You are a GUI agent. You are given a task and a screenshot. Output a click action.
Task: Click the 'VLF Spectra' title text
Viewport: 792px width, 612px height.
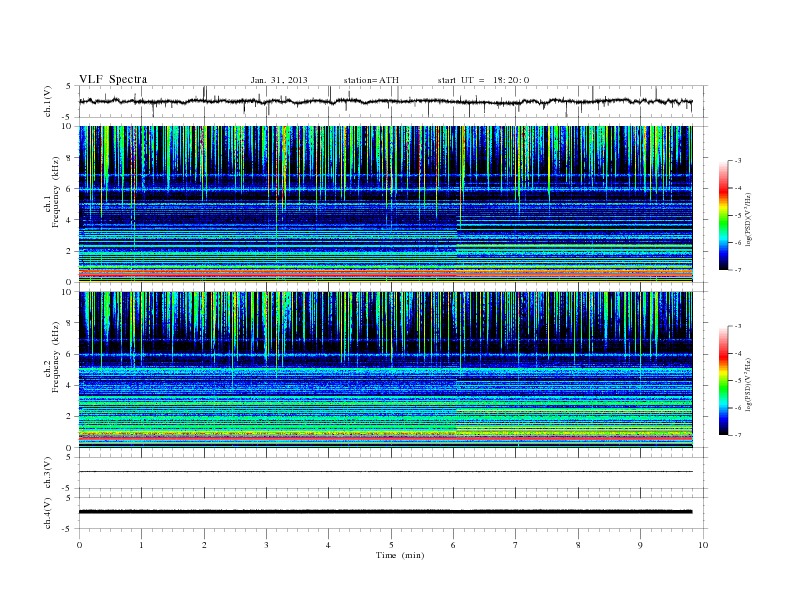click(113, 79)
